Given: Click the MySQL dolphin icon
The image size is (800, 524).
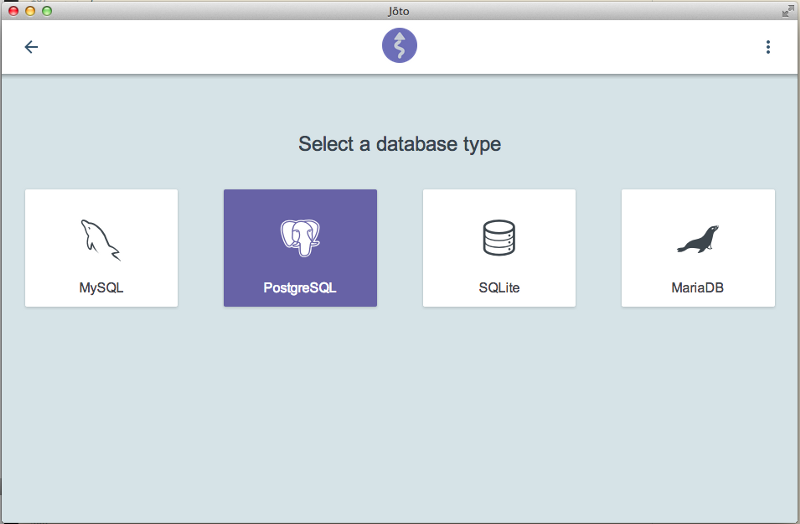Looking at the screenshot, I should 100,238.
